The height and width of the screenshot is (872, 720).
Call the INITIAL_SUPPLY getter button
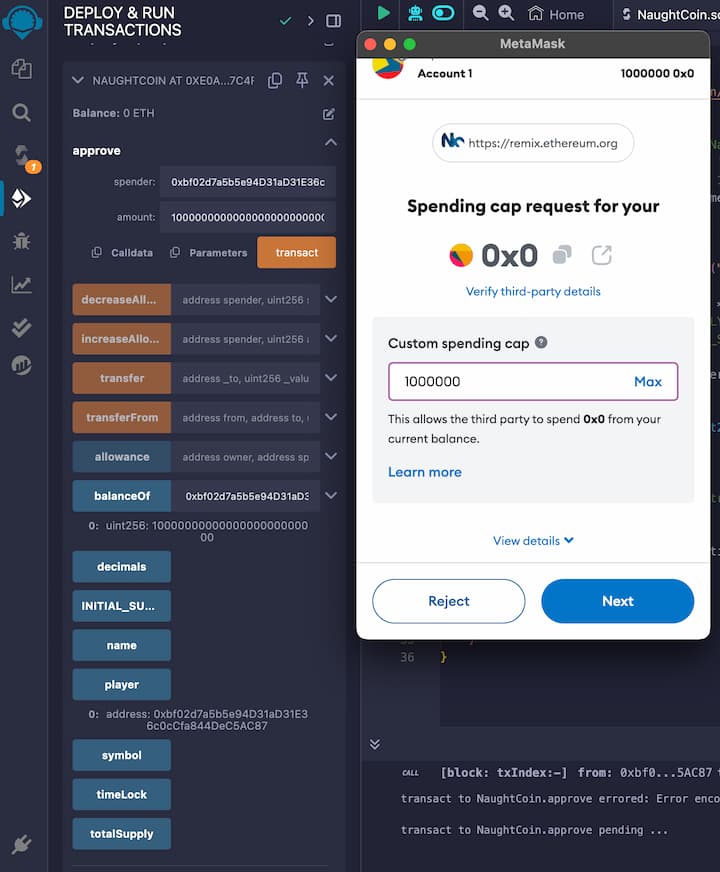(122, 606)
